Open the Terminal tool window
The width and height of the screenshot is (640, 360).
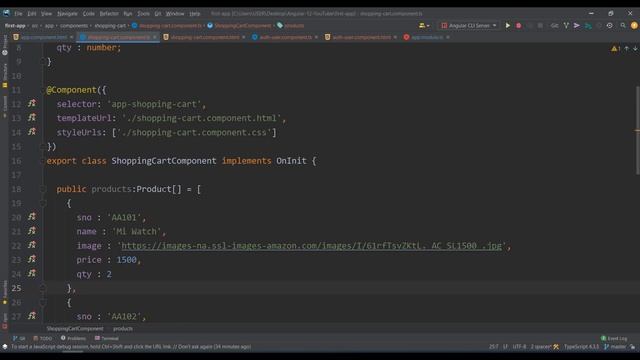pos(107,338)
